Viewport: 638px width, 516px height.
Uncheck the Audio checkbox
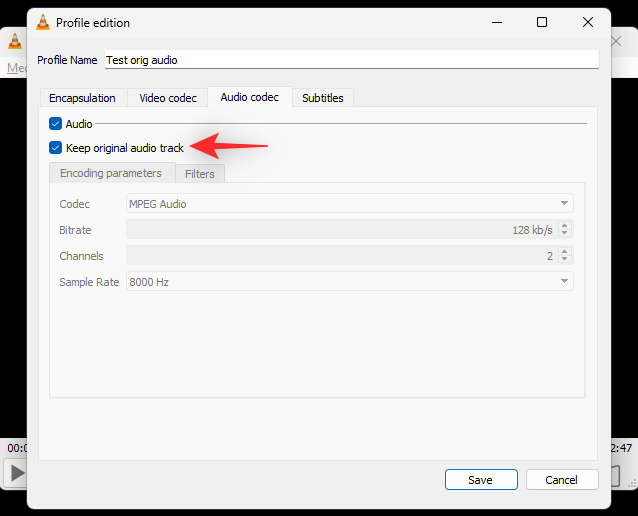[55, 123]
